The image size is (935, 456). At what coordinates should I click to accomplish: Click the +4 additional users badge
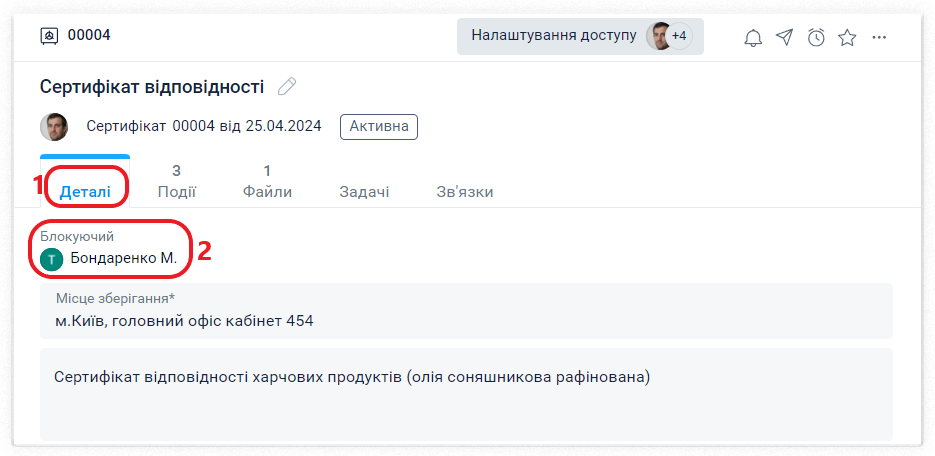(679, 36)
